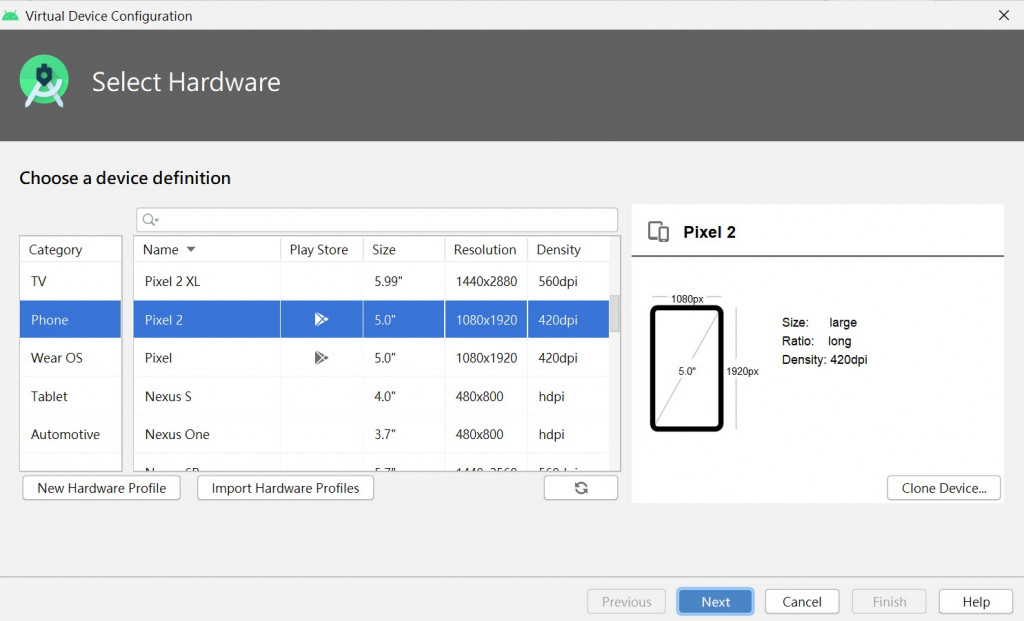Click the Resolution column header

[x=486, y=249]
